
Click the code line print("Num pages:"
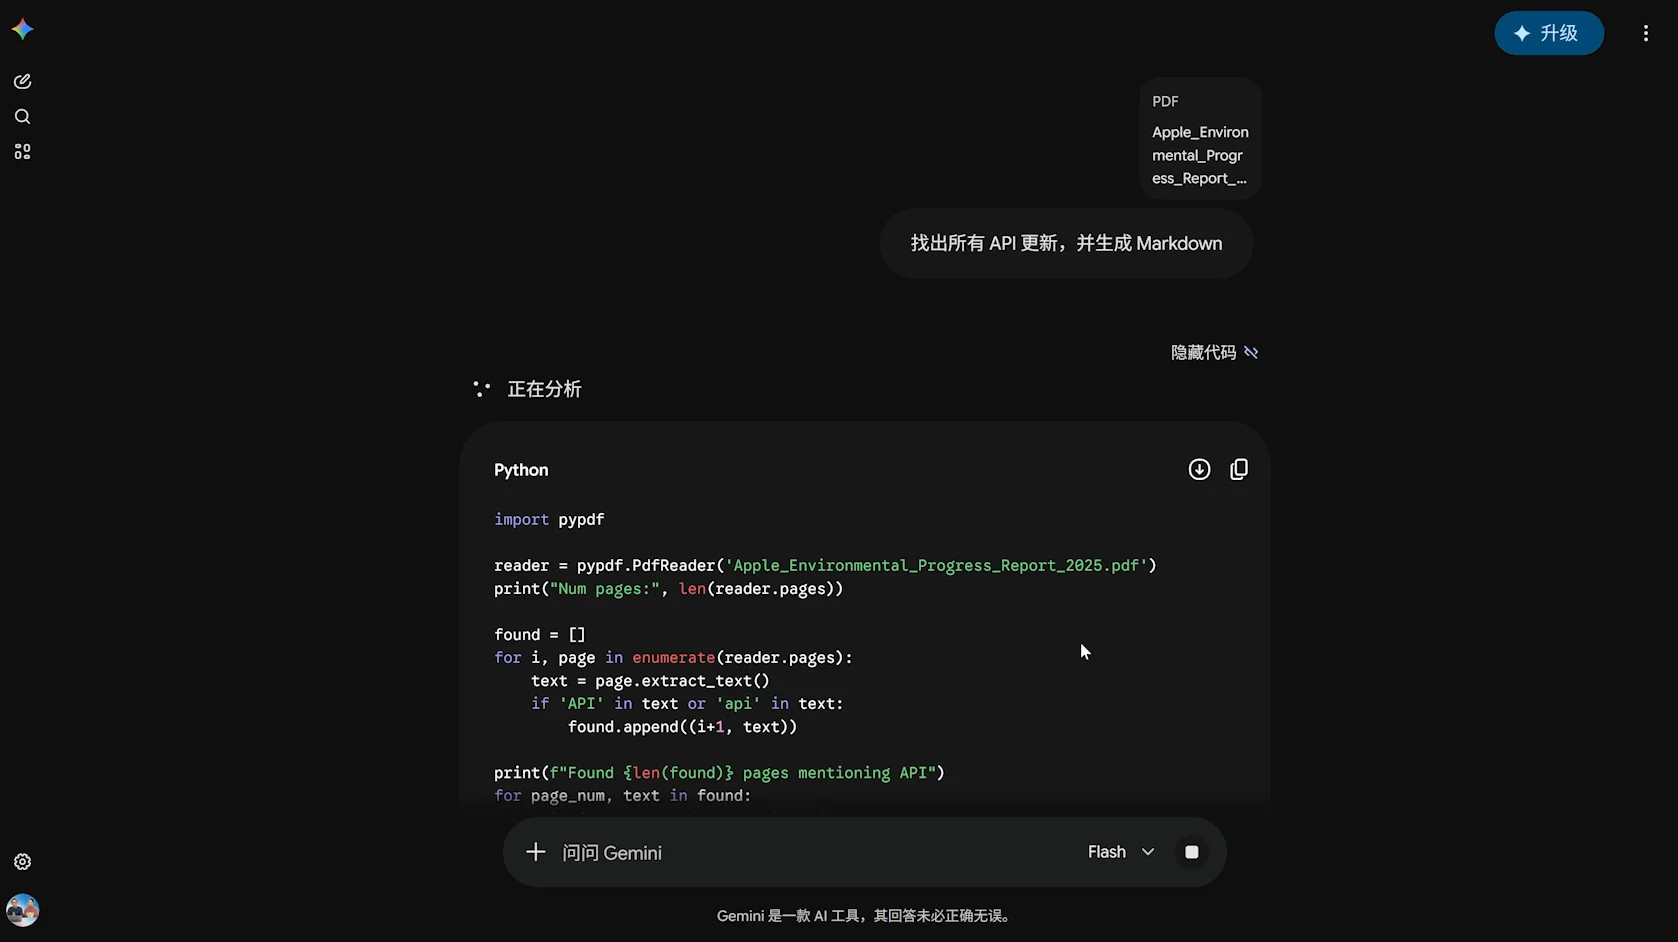(x=669, y=589)
